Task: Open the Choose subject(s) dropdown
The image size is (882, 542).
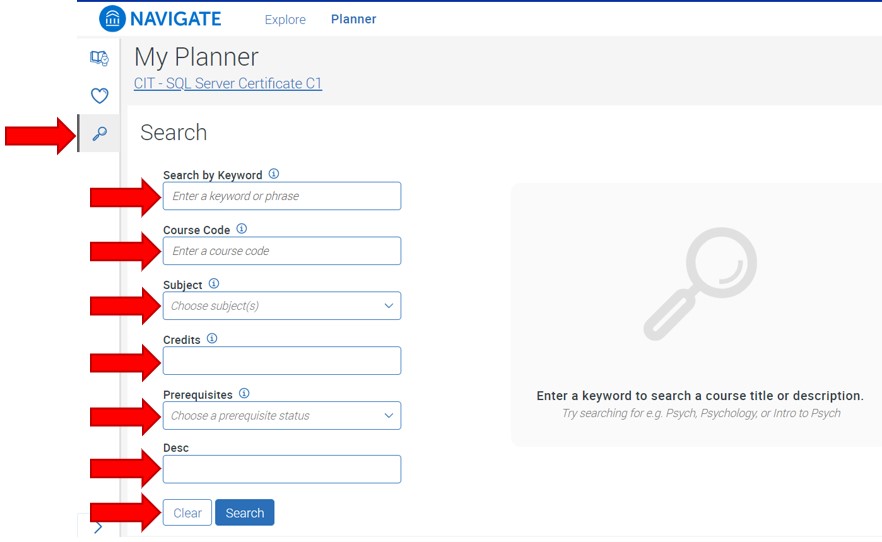Action: (x=282, y=306)
